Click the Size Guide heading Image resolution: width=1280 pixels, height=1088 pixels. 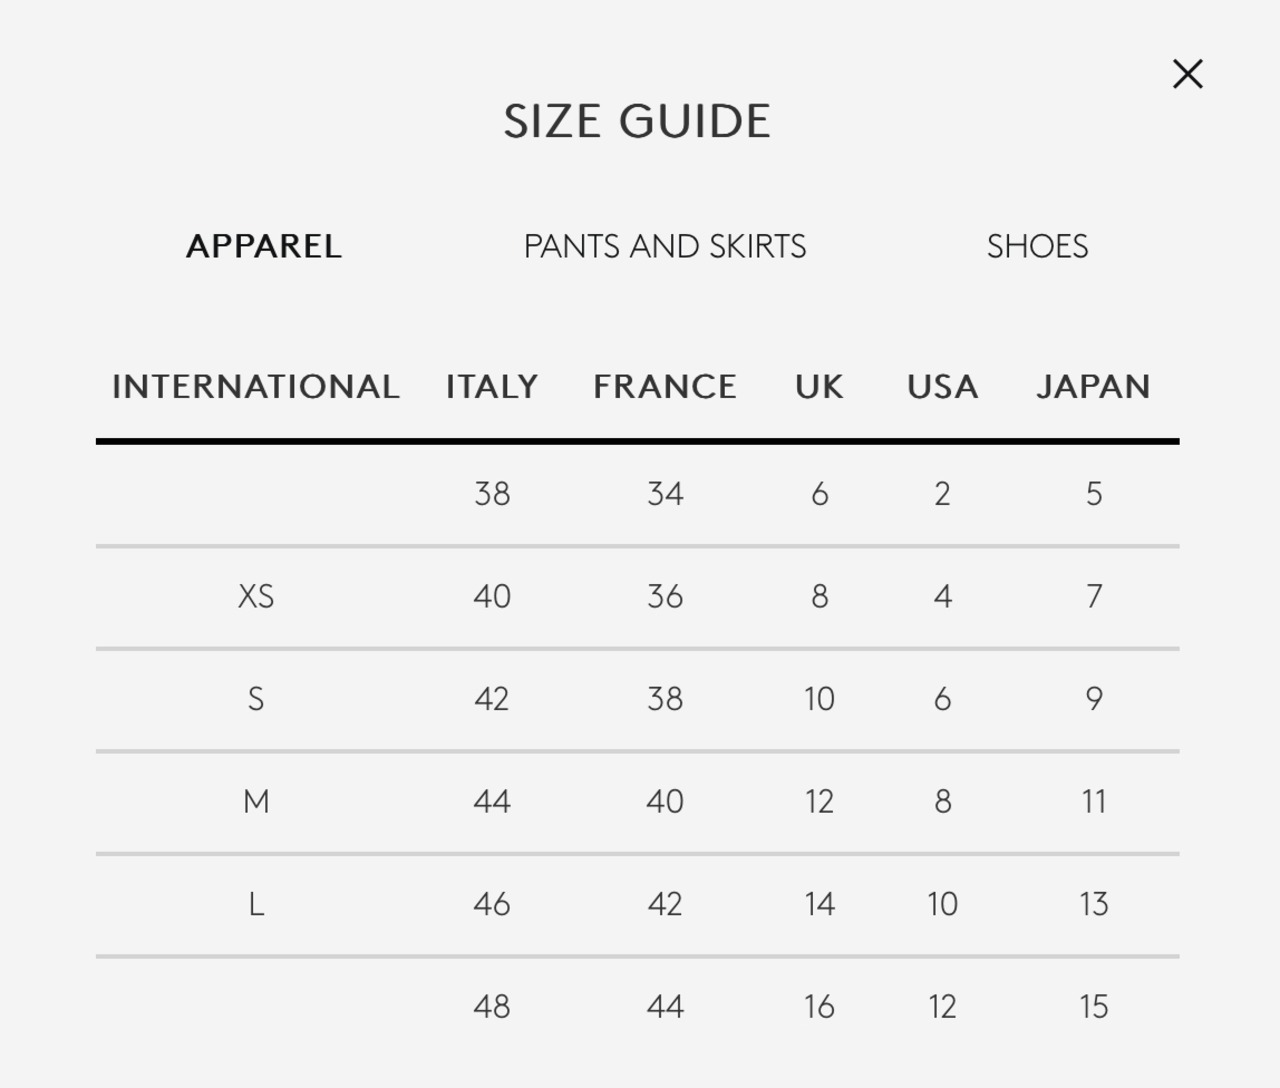coord(637,122)
